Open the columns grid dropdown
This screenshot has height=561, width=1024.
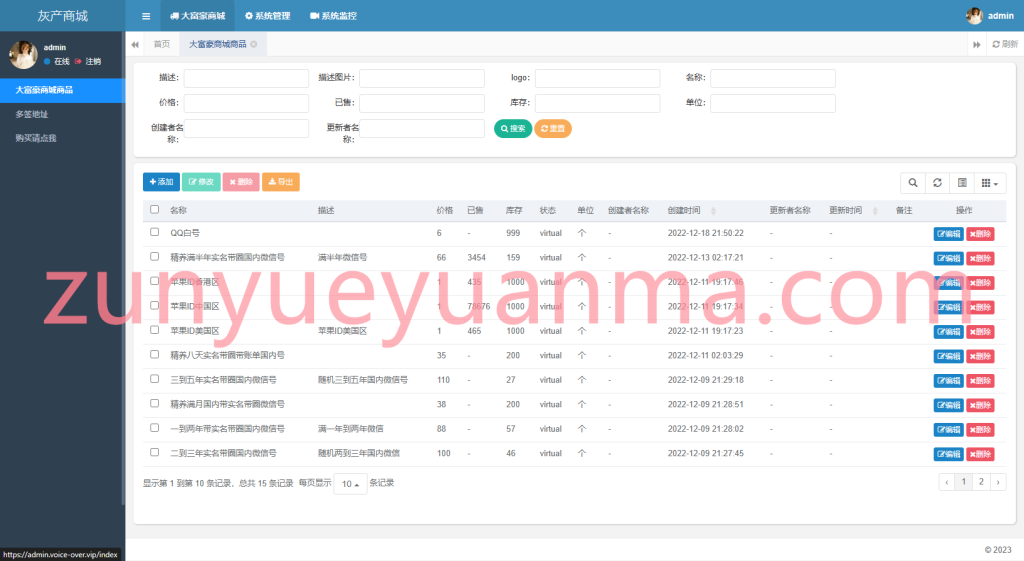coord(990,183)
